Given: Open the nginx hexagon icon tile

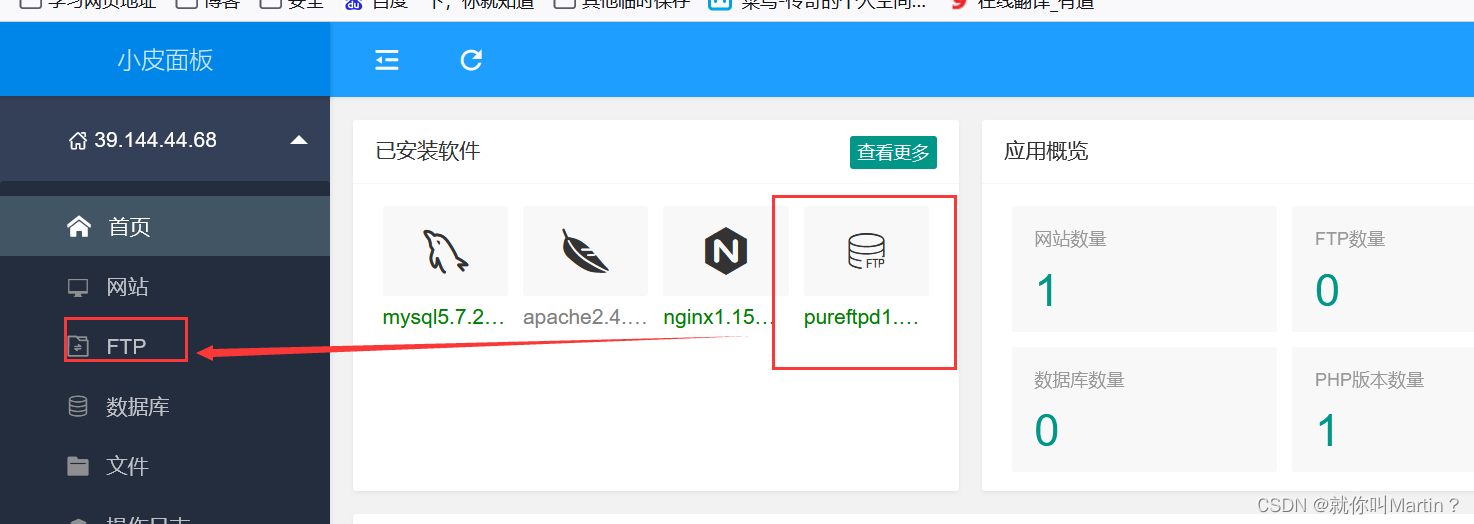Looking at the screenshot, I should click(x=726, y=251).
